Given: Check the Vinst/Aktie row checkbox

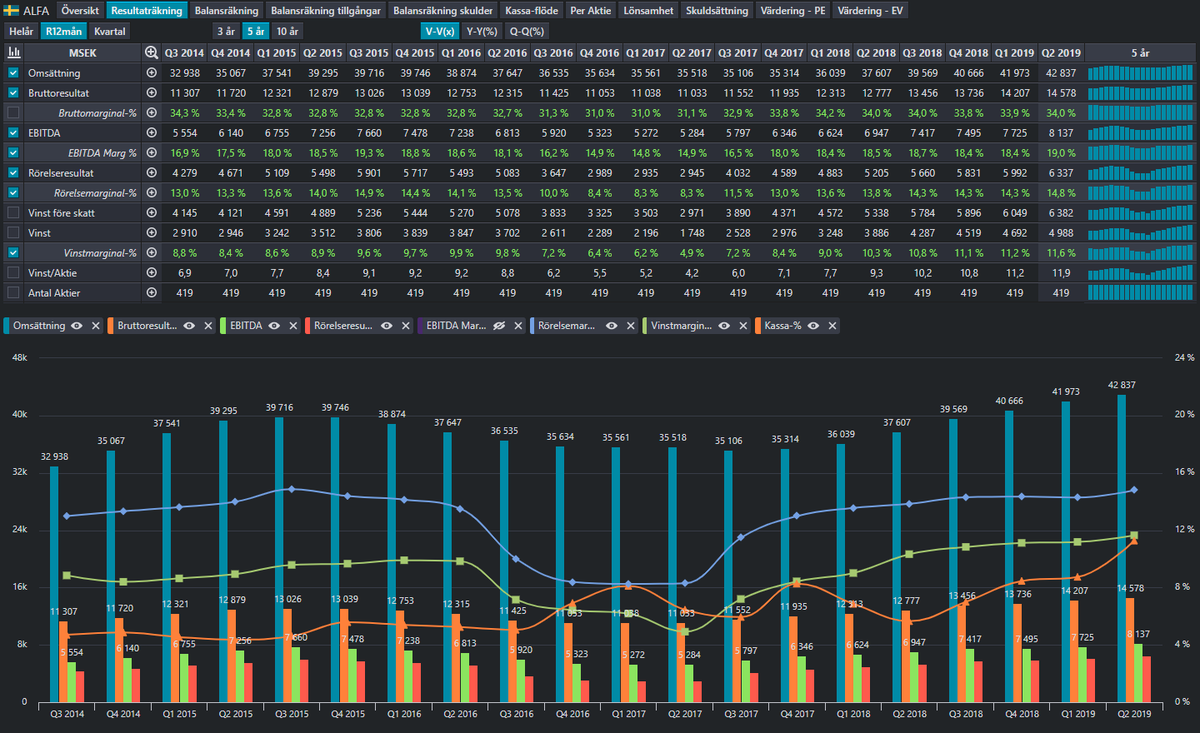Looking at the screenshot, I should point(13,273).
